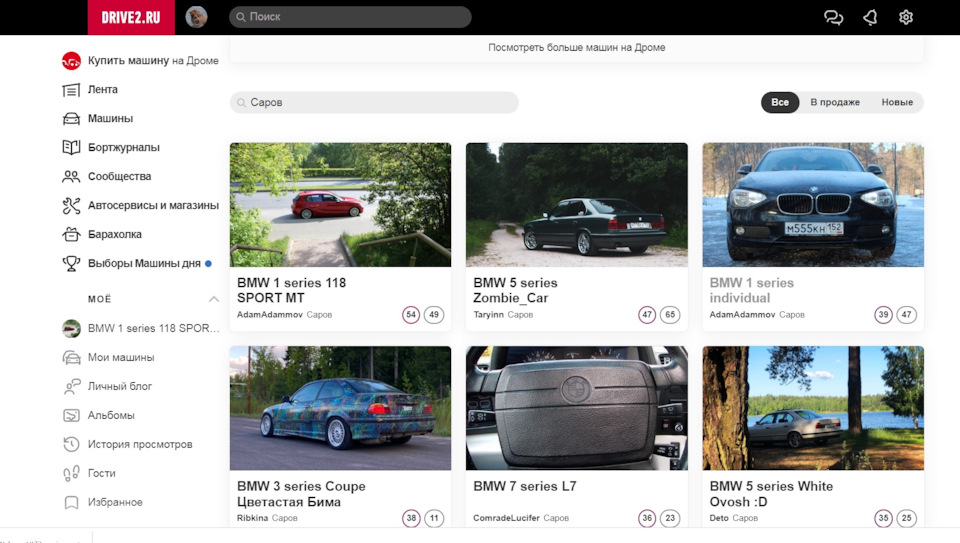Open Taryinn user profile link
The image size is (960, 543).
click(488, 315)
